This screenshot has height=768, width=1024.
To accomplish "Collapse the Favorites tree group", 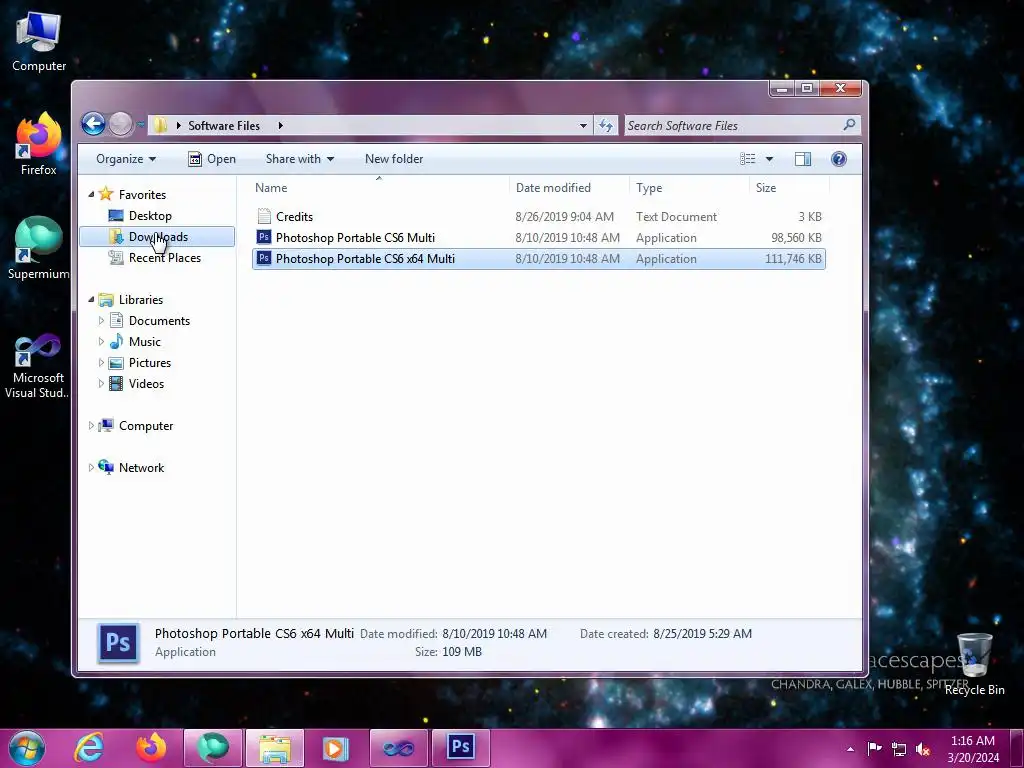I will click(91, 195).
